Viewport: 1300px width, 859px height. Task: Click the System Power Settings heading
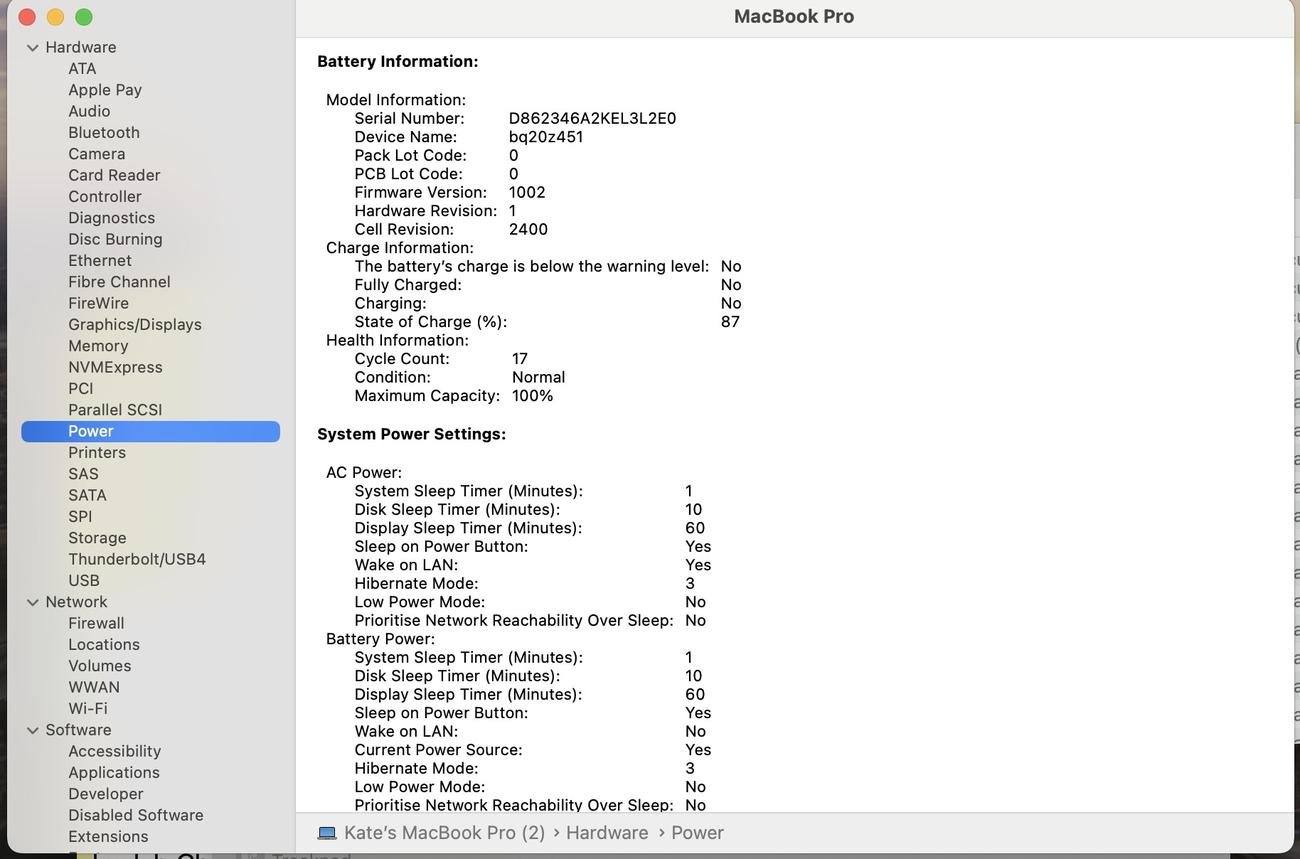412,434
